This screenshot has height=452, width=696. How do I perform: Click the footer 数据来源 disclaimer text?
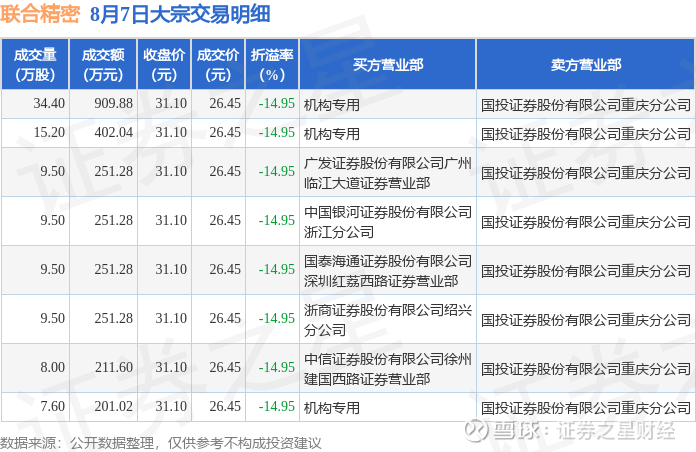click(161, 443)
